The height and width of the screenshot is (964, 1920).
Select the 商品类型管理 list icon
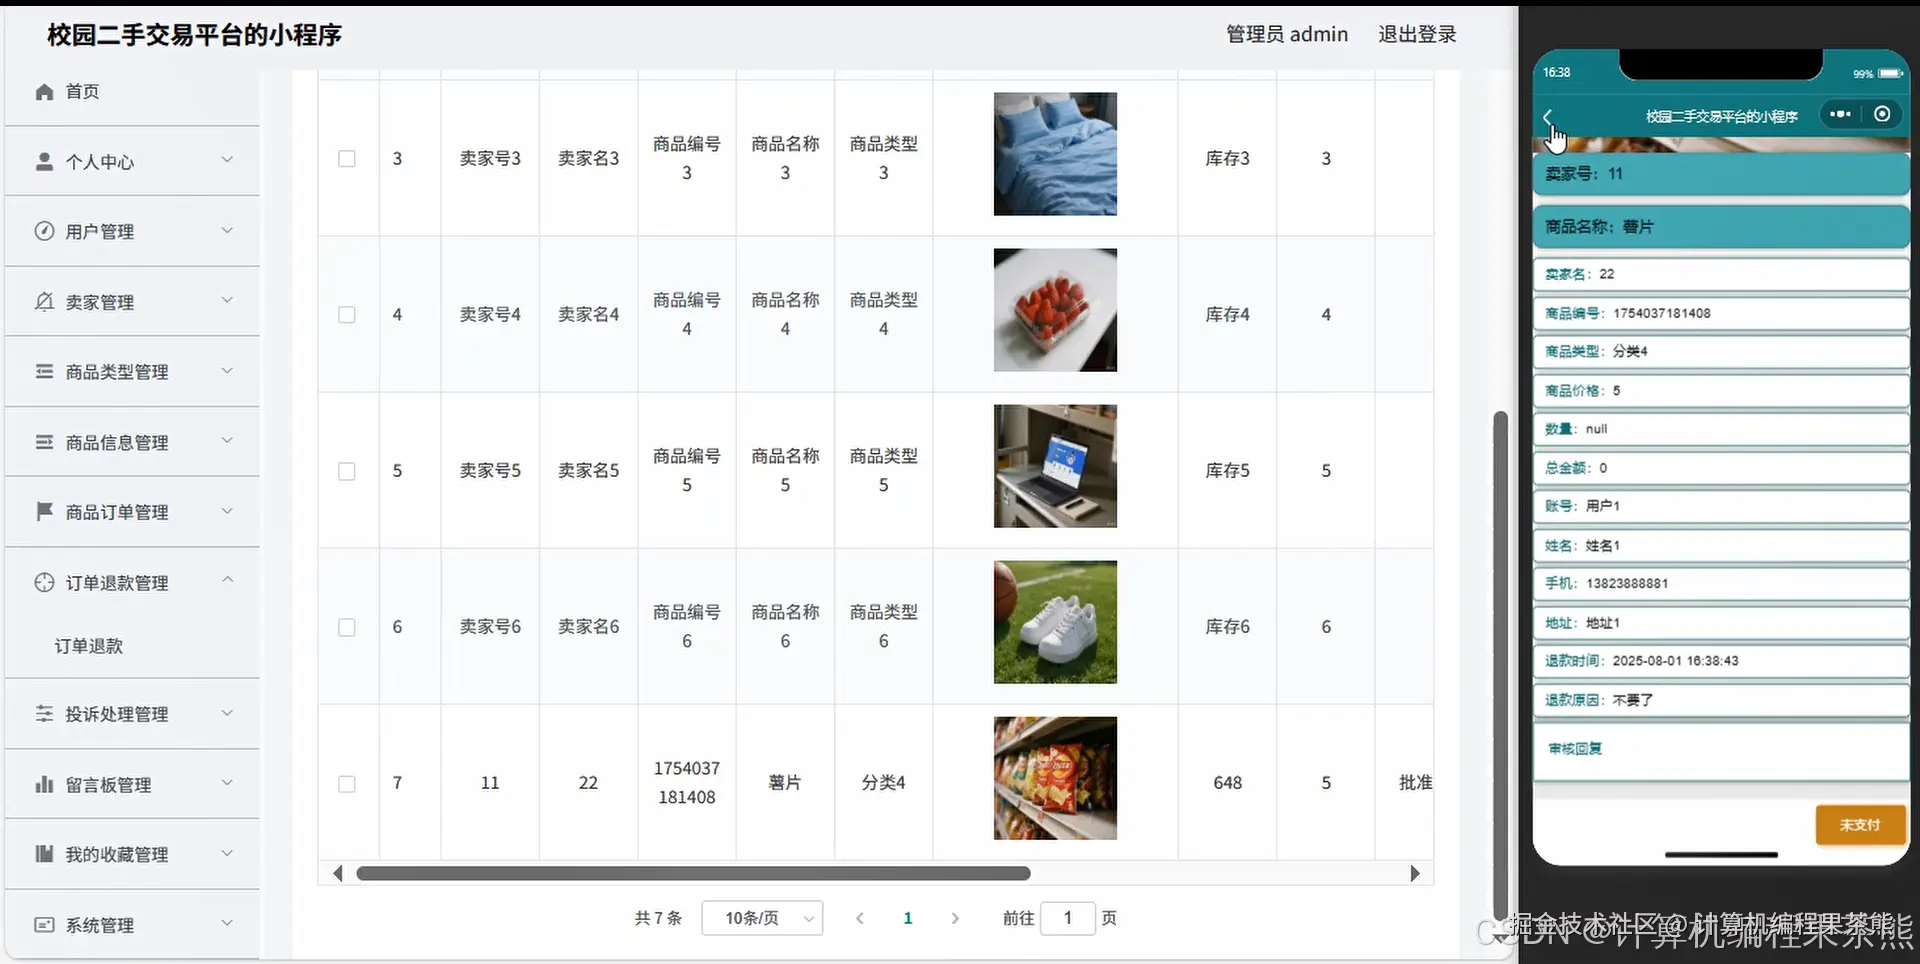pyautogui.click(x=44, y=371)
